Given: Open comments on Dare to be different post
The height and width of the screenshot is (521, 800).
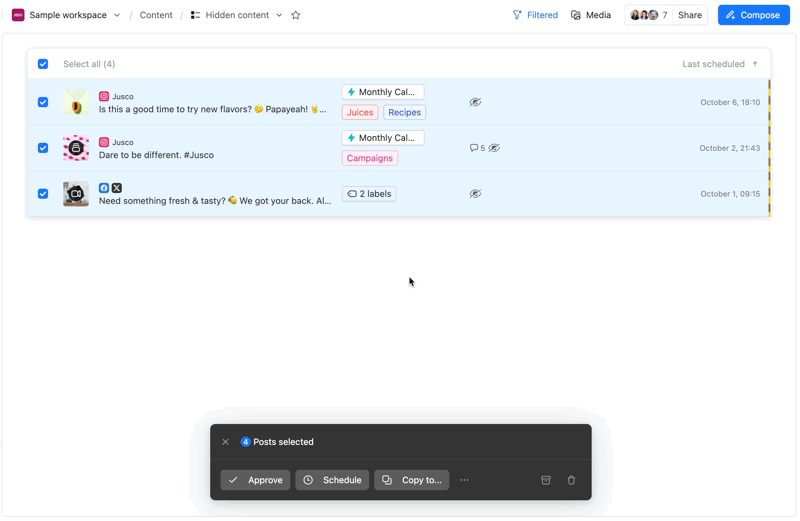Looking at the screenshot, I should 477,148.
